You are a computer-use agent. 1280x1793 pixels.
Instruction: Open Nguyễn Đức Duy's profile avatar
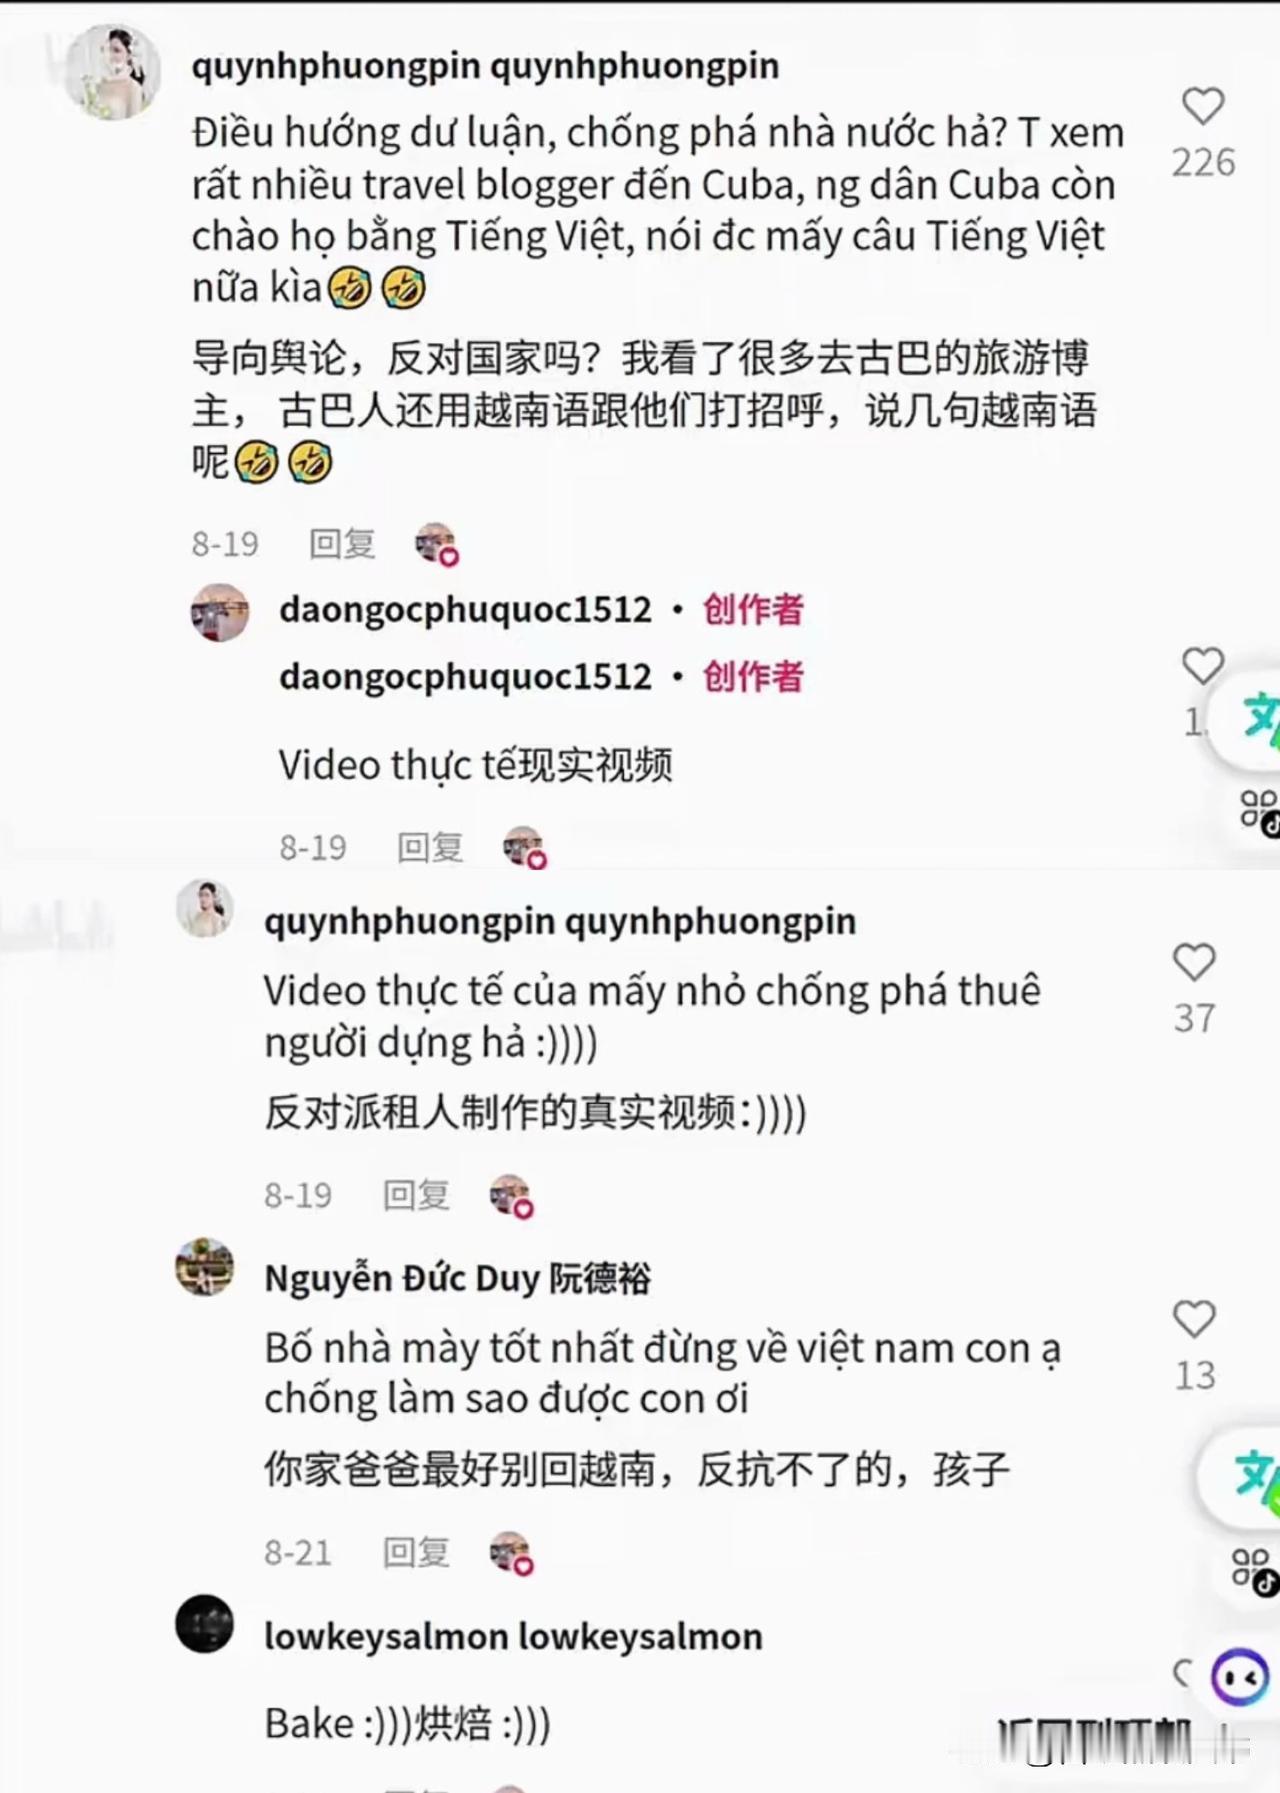point(205,1267)
